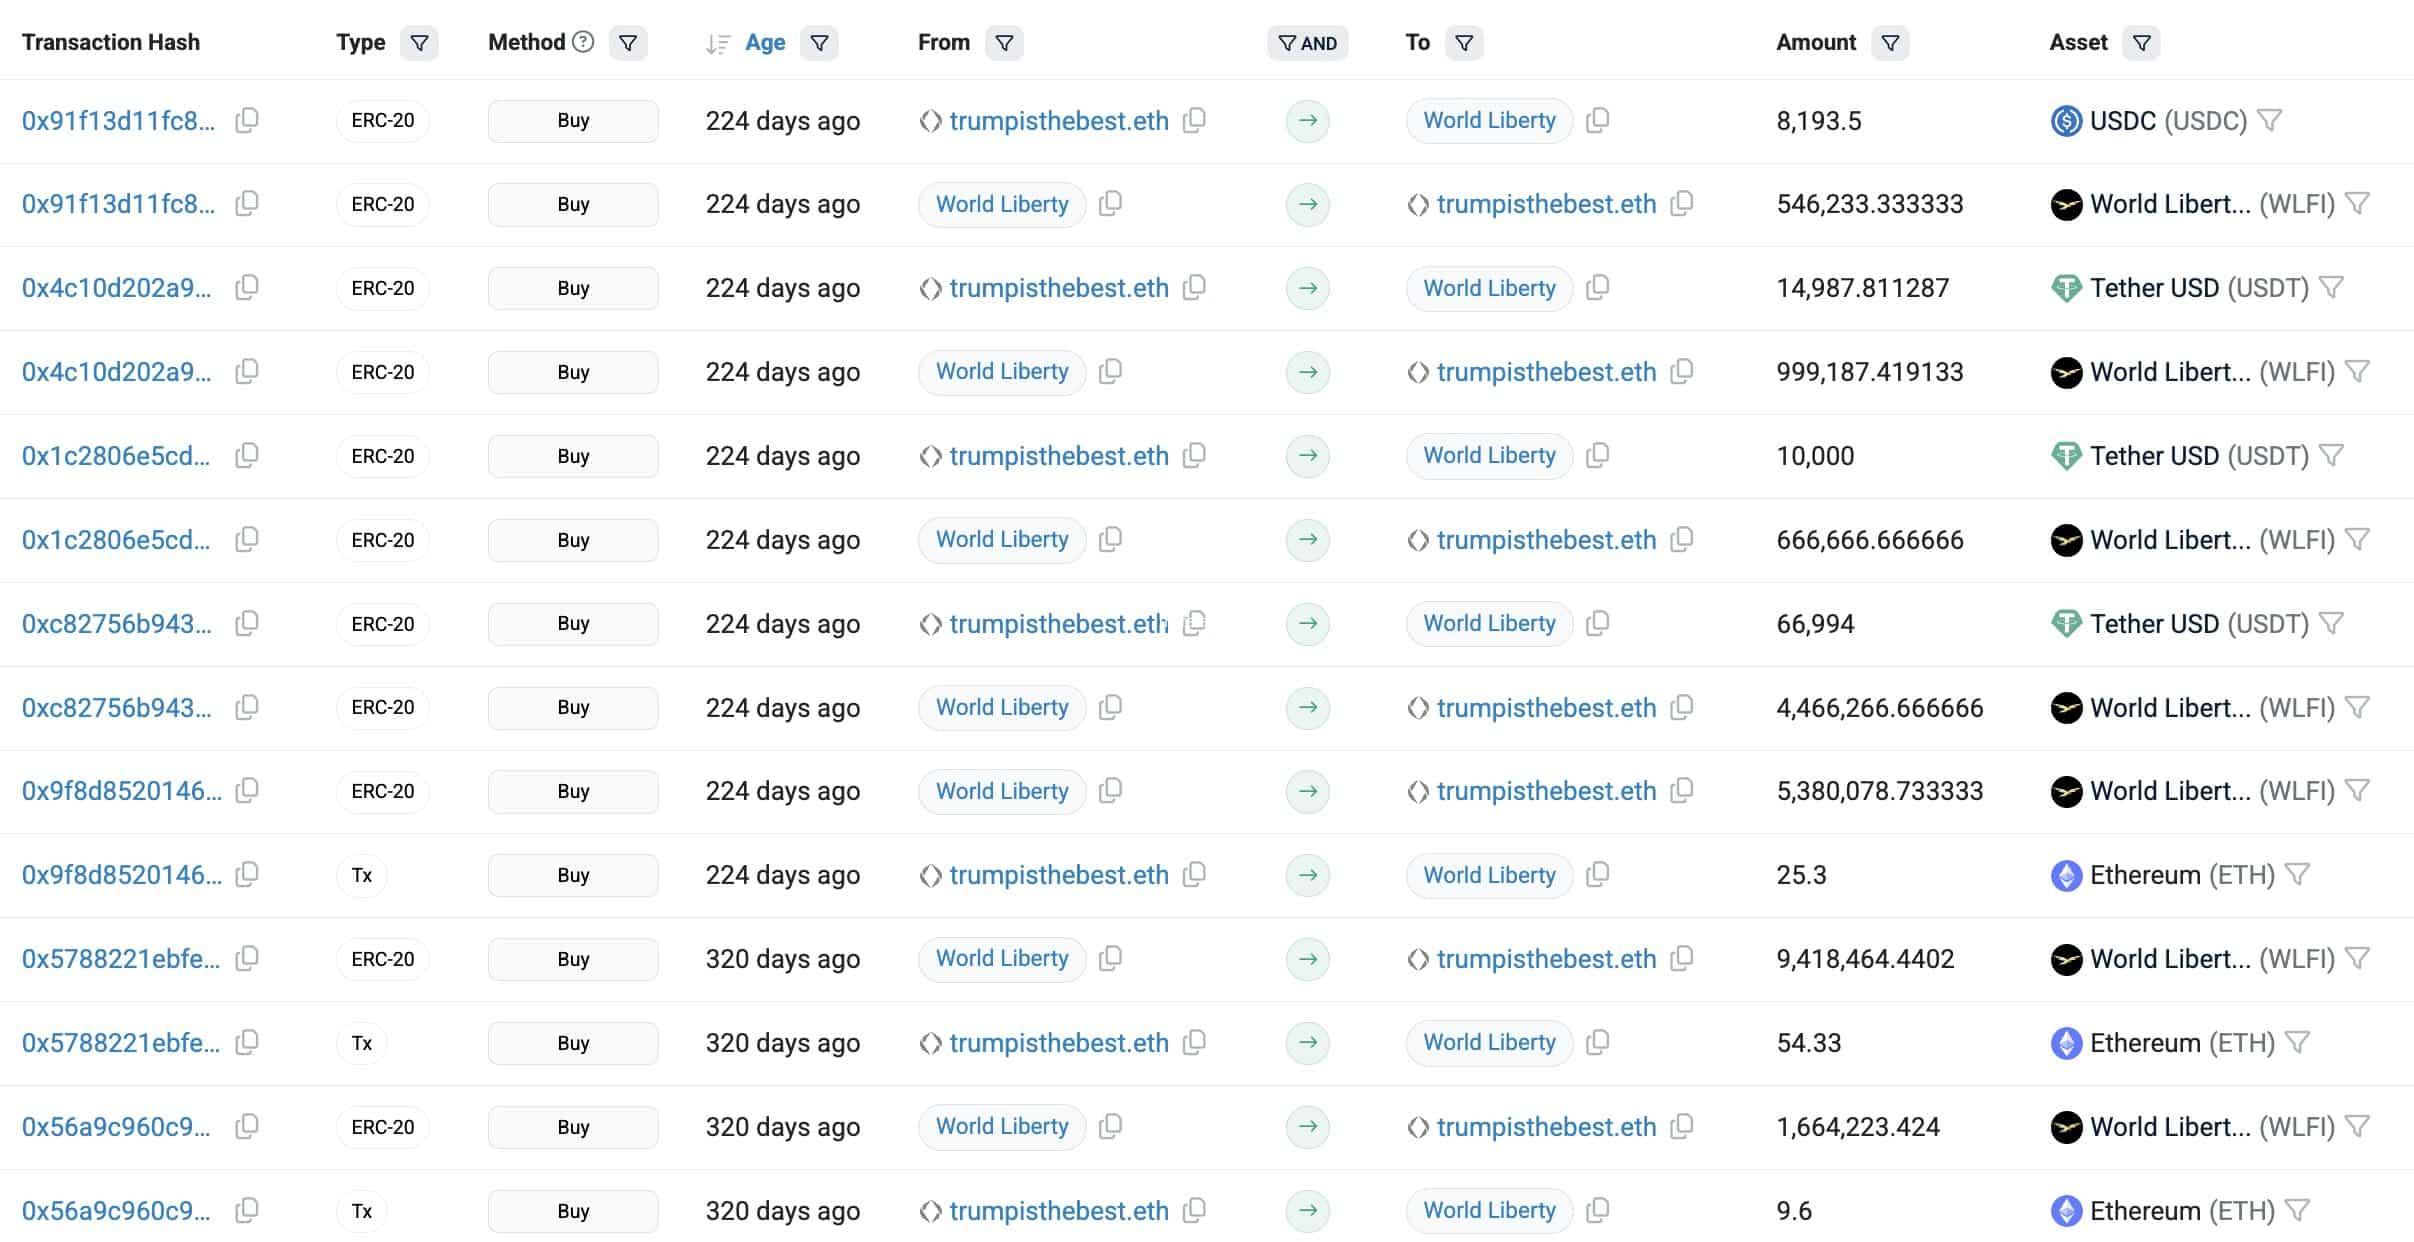
Task: Open the Type column filter
Action: [419, 43]
